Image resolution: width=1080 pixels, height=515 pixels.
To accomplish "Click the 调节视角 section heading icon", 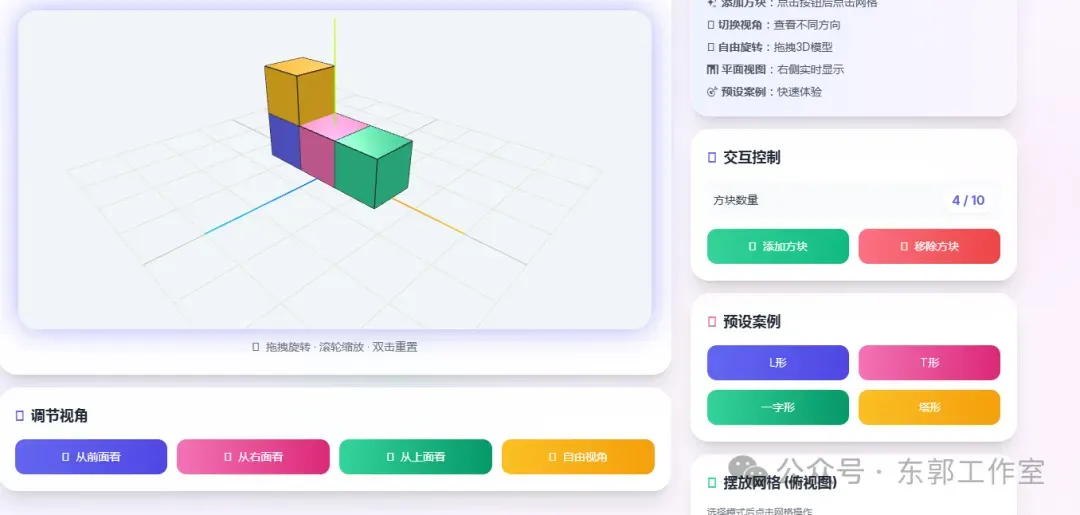I will pos(20,416).
